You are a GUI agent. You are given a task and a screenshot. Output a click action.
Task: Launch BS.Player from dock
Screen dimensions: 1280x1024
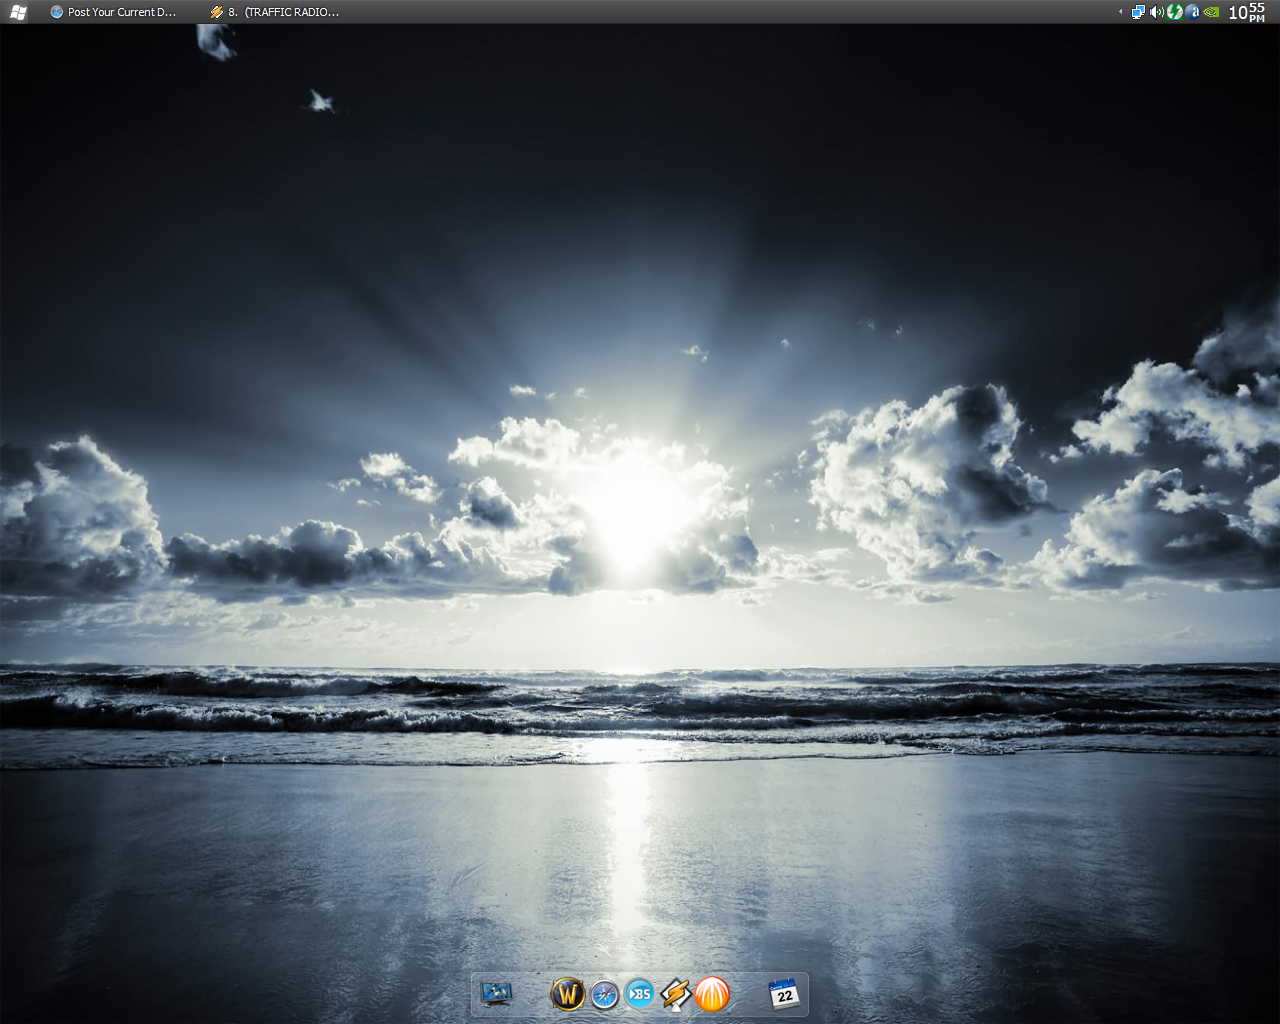(x=639, y=994)
